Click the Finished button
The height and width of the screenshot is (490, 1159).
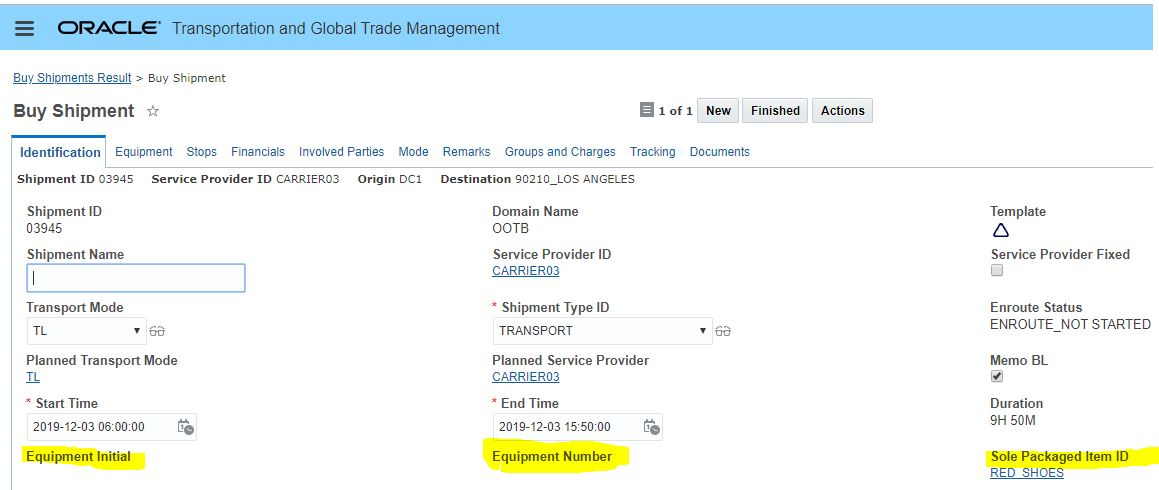[x=775, y=111]
